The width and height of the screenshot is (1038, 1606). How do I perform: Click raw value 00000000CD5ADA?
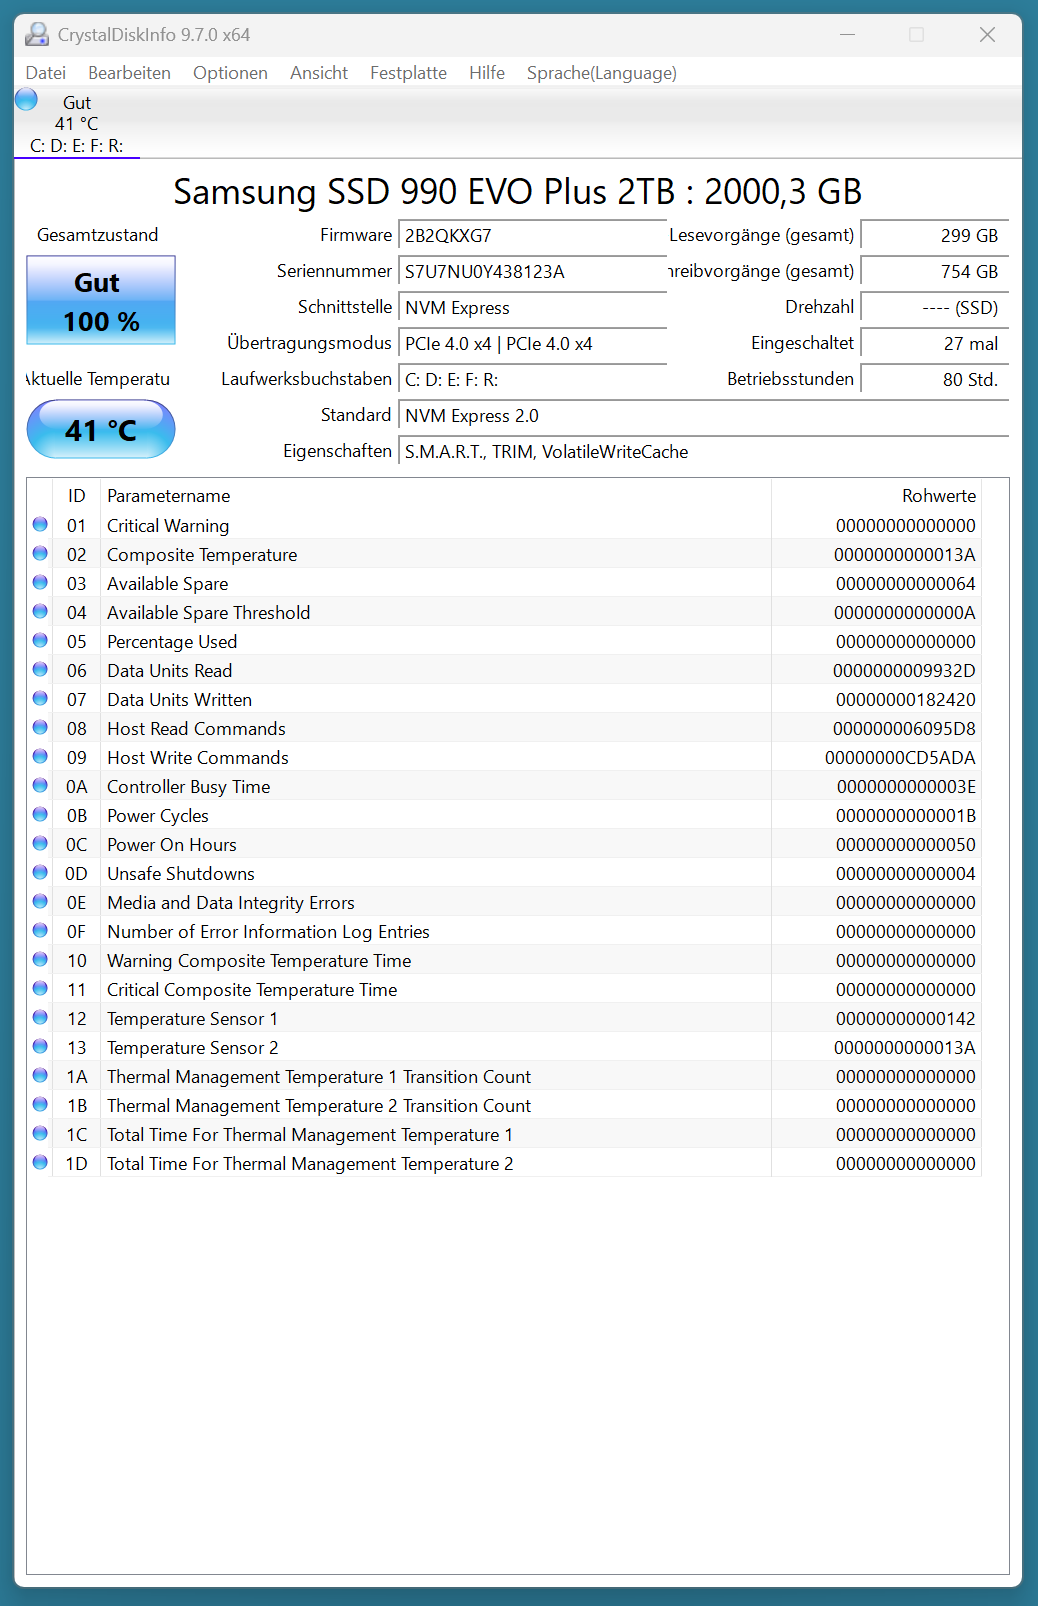[x=900, y=758]
